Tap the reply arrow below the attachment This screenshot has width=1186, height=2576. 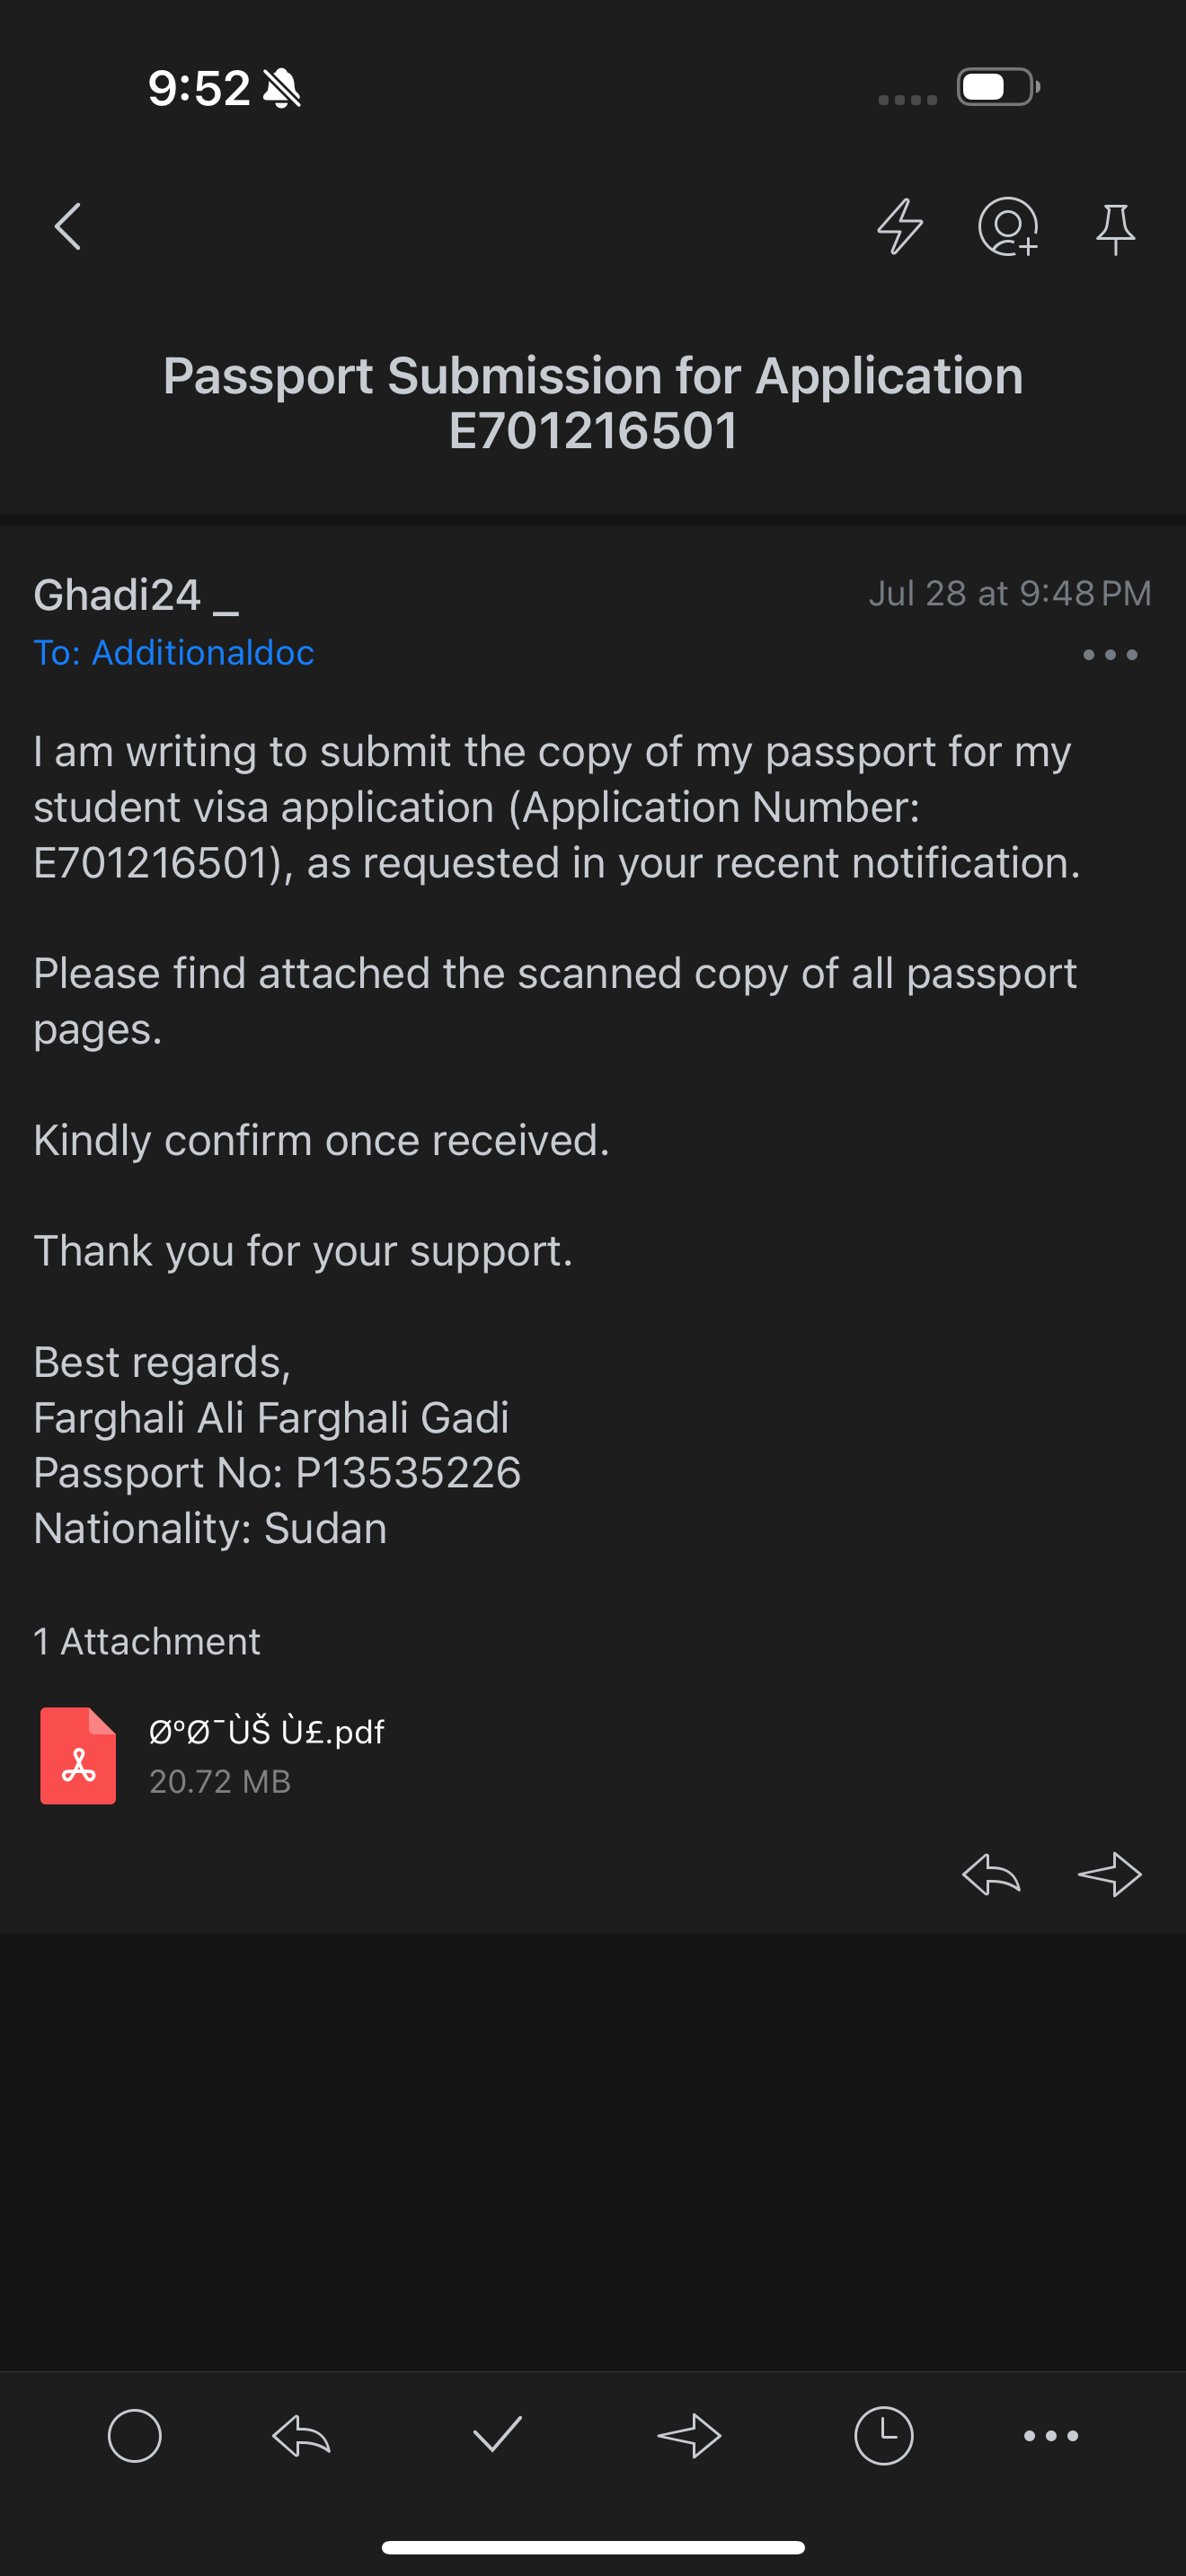tap(991, 1874)
